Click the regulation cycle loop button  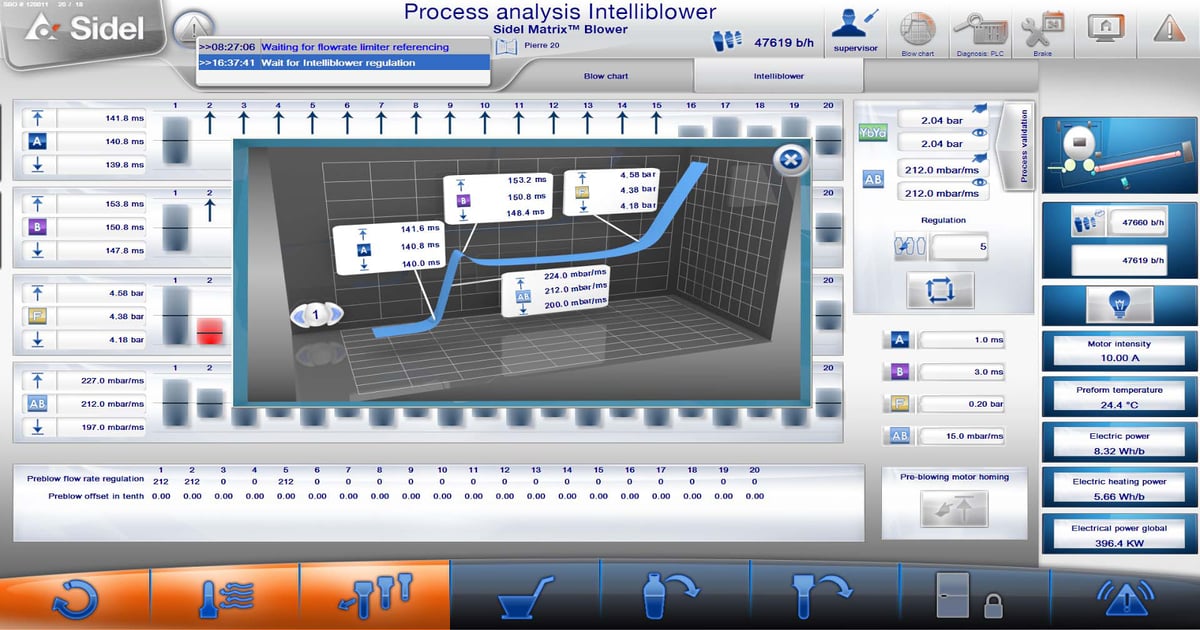(x=940, y=290)
